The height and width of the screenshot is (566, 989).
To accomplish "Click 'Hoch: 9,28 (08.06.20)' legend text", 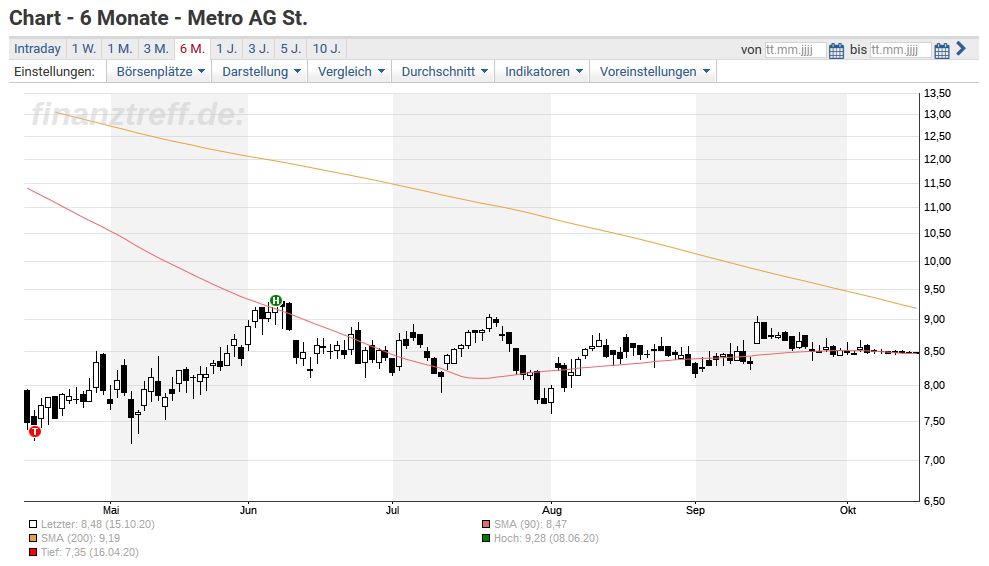I will pos(546,538).
